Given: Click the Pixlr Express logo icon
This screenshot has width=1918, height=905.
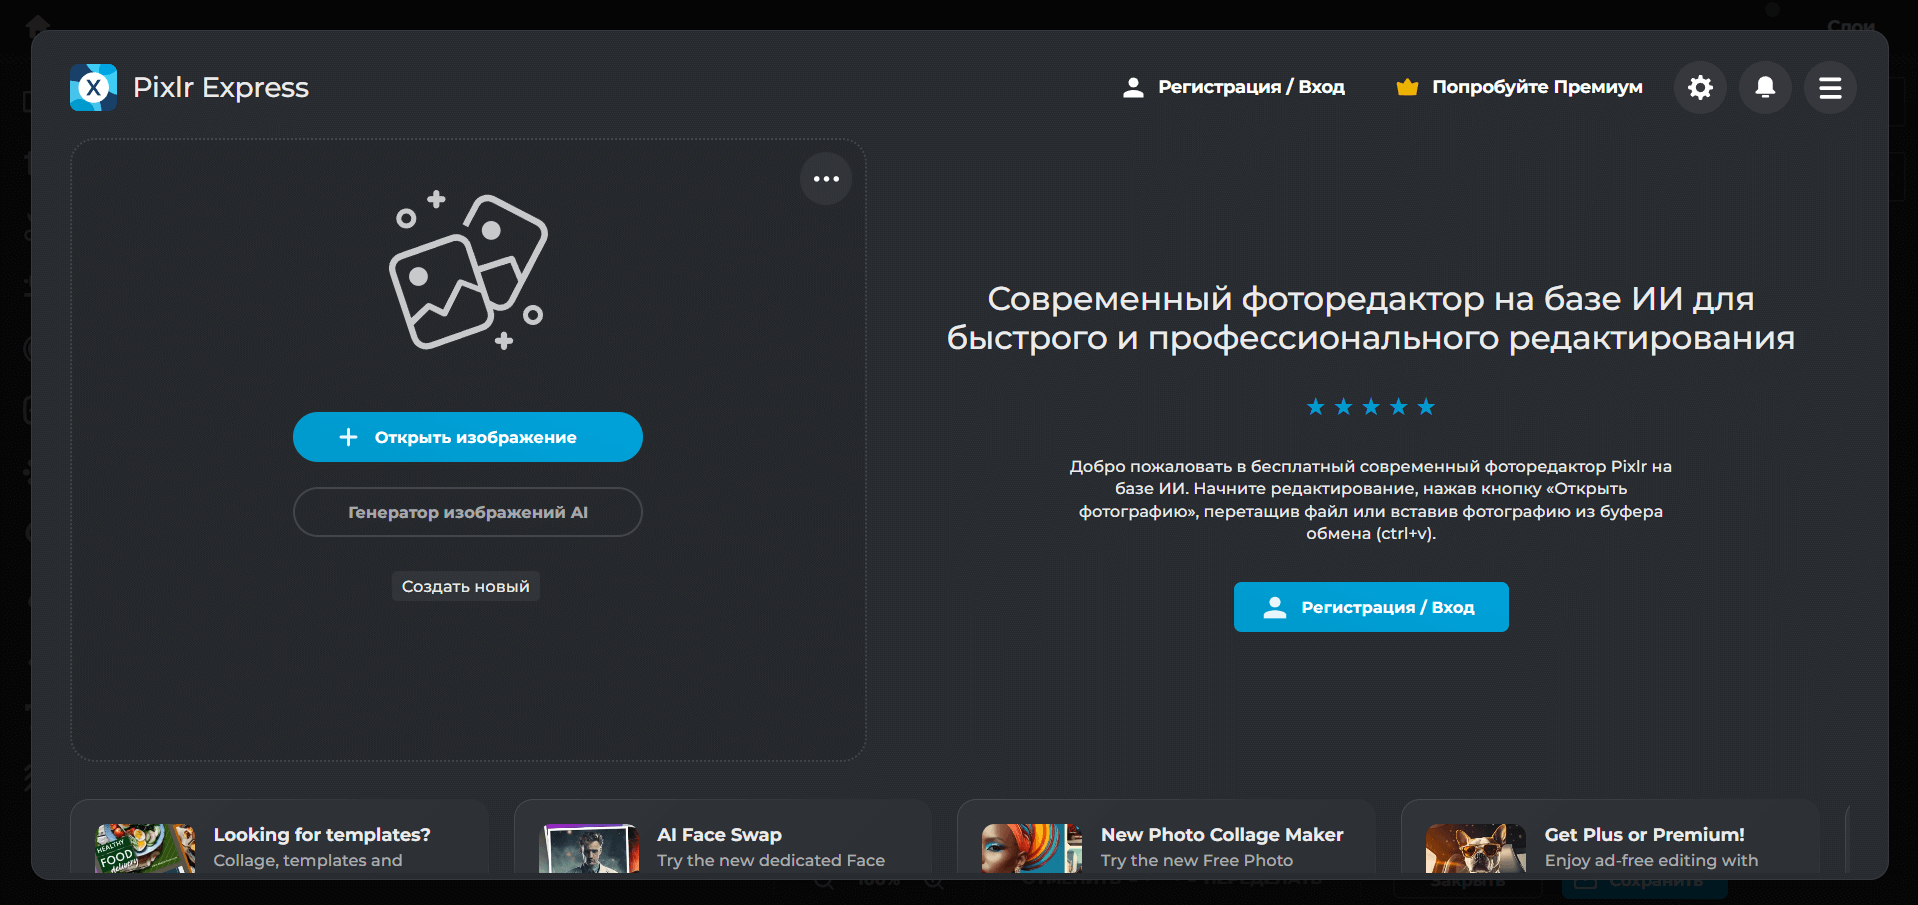Looking at the screenshot, I should click(x=93, y=88).
